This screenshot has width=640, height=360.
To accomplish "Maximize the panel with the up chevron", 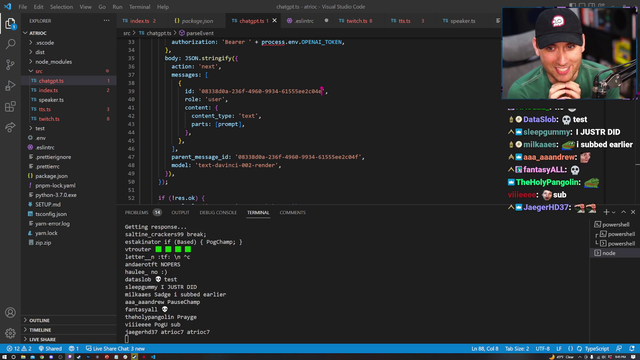I will click(x=623, y=212).
